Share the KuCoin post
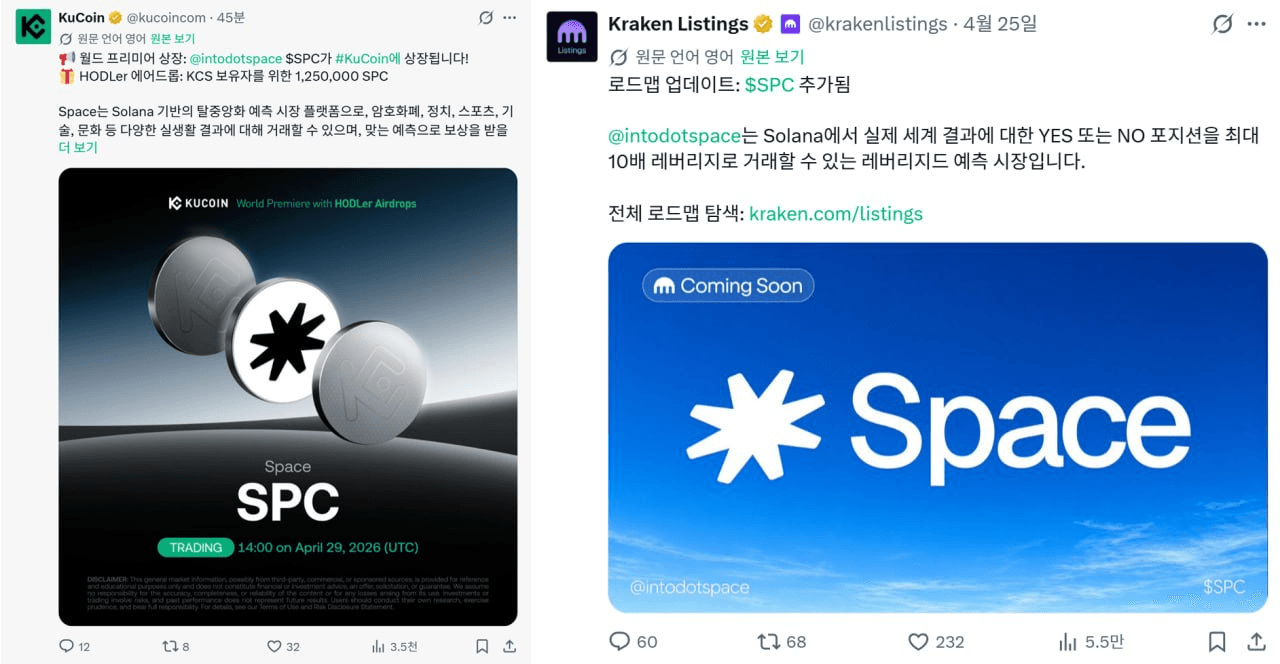 click(509, 647)
